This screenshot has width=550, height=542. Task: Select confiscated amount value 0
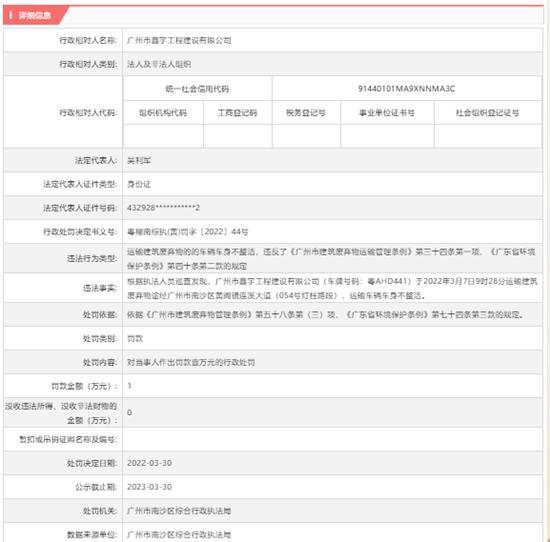(x=129, y=413)
